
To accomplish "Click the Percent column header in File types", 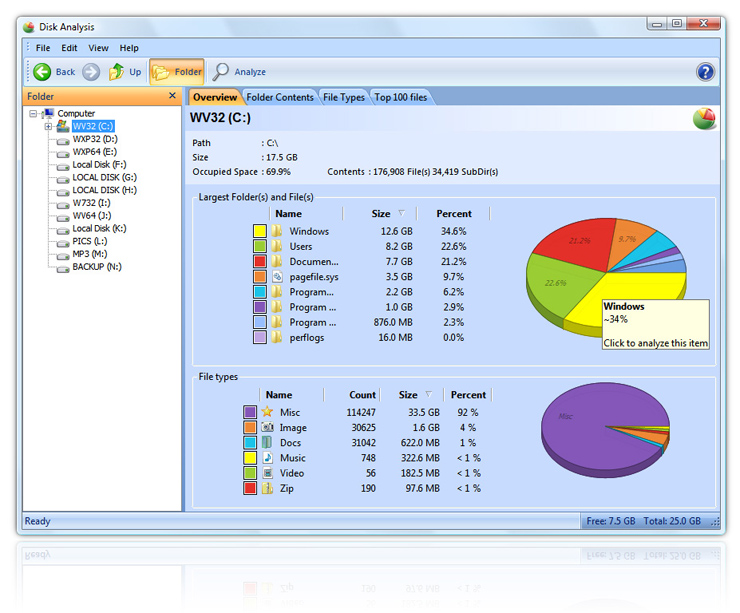I will coord(468,395).
